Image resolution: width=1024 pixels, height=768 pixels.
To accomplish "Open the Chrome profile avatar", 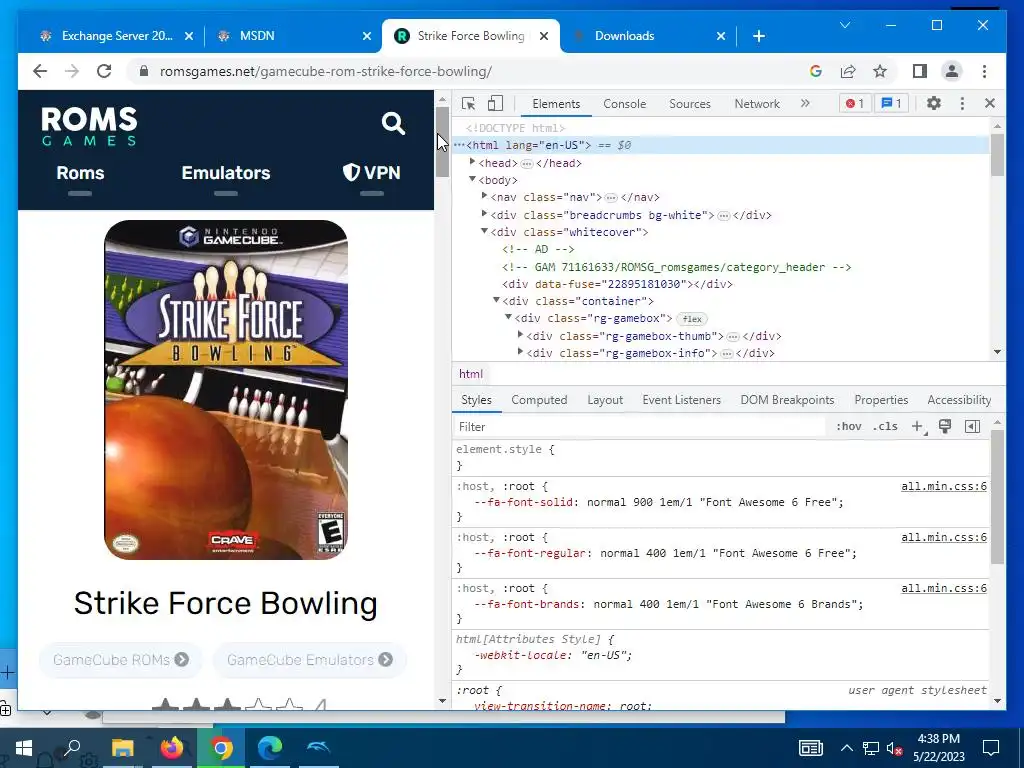I will point(952,71).
